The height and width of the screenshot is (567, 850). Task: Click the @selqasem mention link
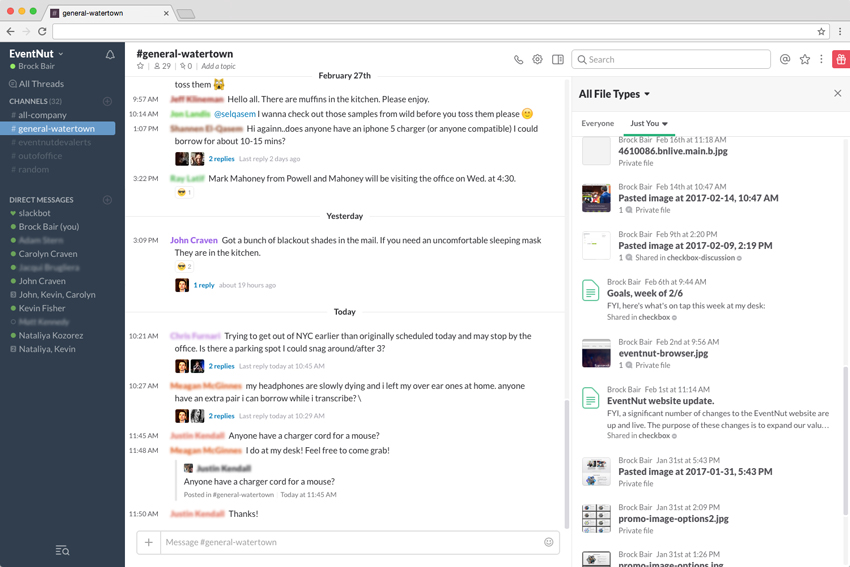coord(234,114)
